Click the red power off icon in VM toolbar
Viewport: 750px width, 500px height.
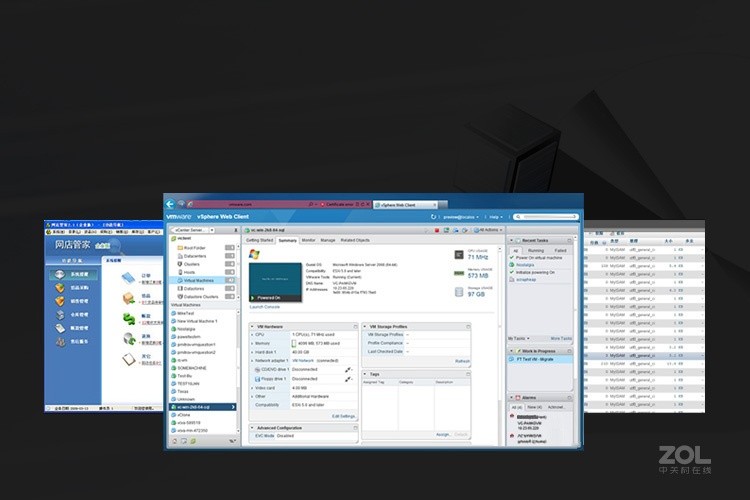click(x=437, y=231)
